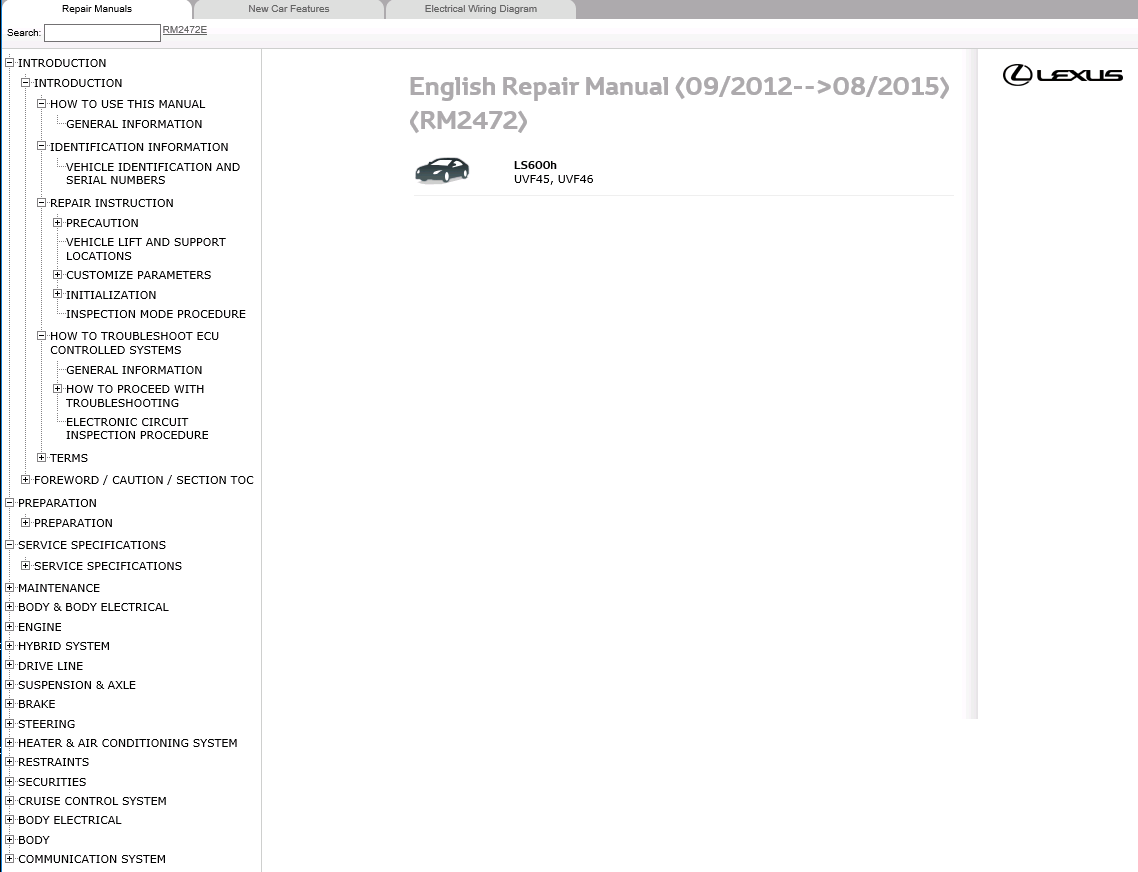This screenshot has width=1138, height=872.
Task: Collapse the top-level PREPARATION node
Action: [9, 502]
